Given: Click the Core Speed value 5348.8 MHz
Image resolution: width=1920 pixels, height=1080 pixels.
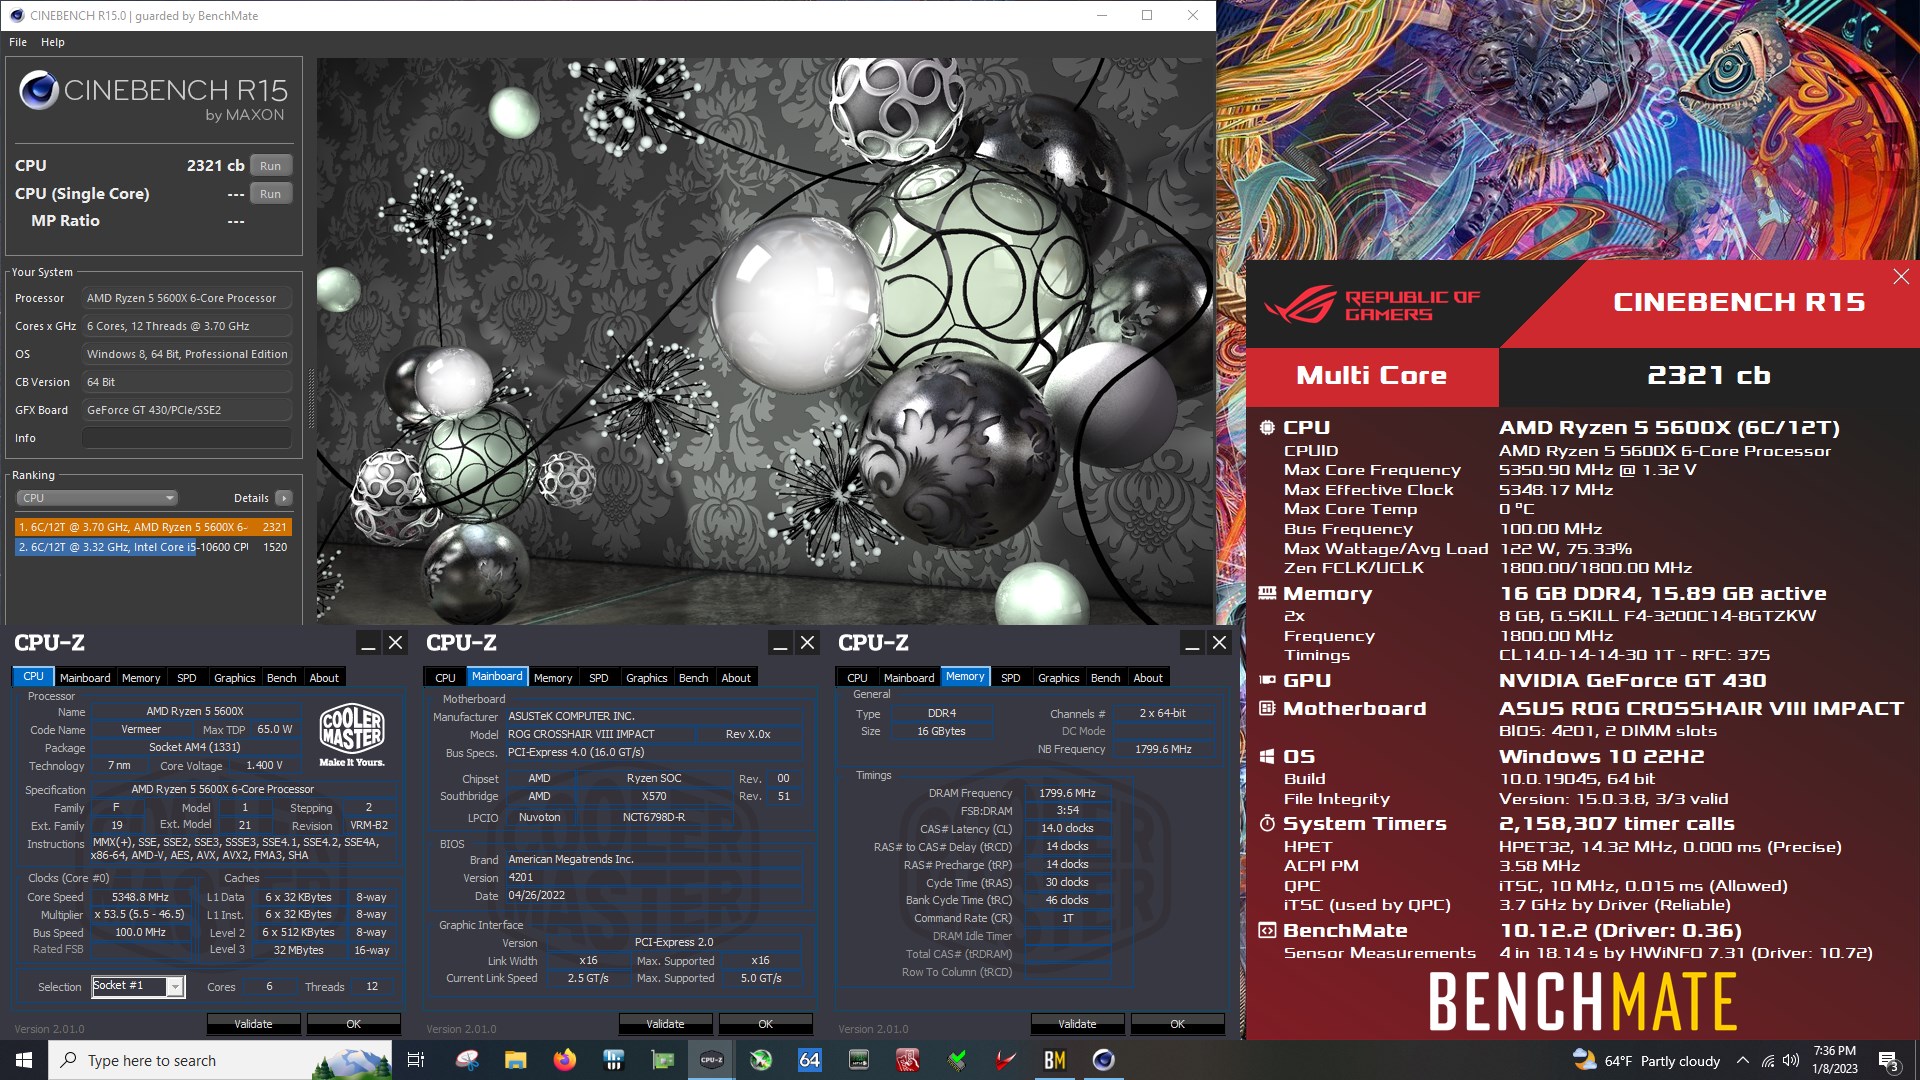Looking at the screenshot, I should (140, 897).
